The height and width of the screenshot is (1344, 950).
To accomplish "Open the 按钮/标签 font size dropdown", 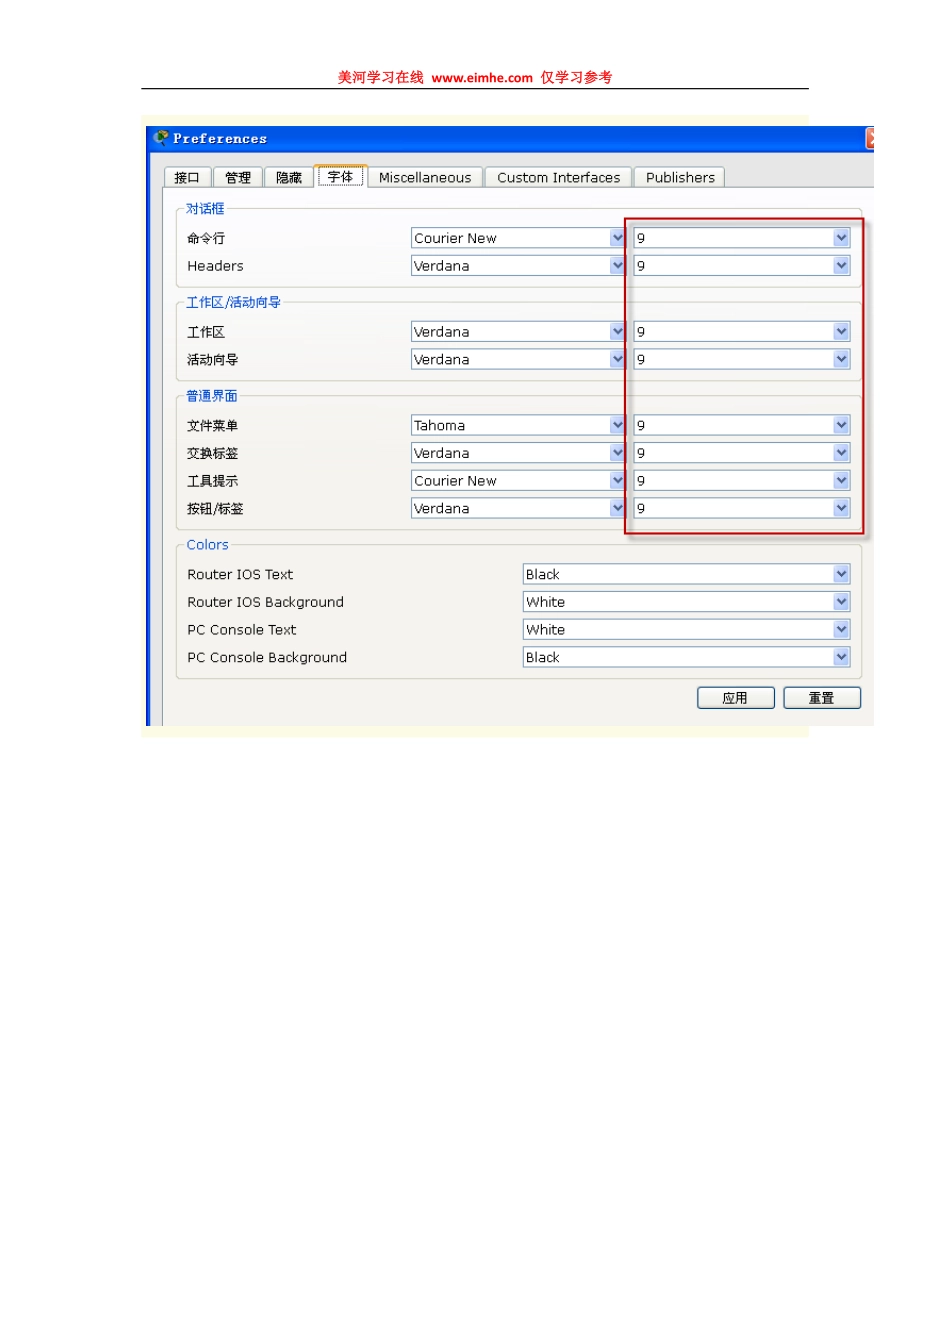I will 841,508.
